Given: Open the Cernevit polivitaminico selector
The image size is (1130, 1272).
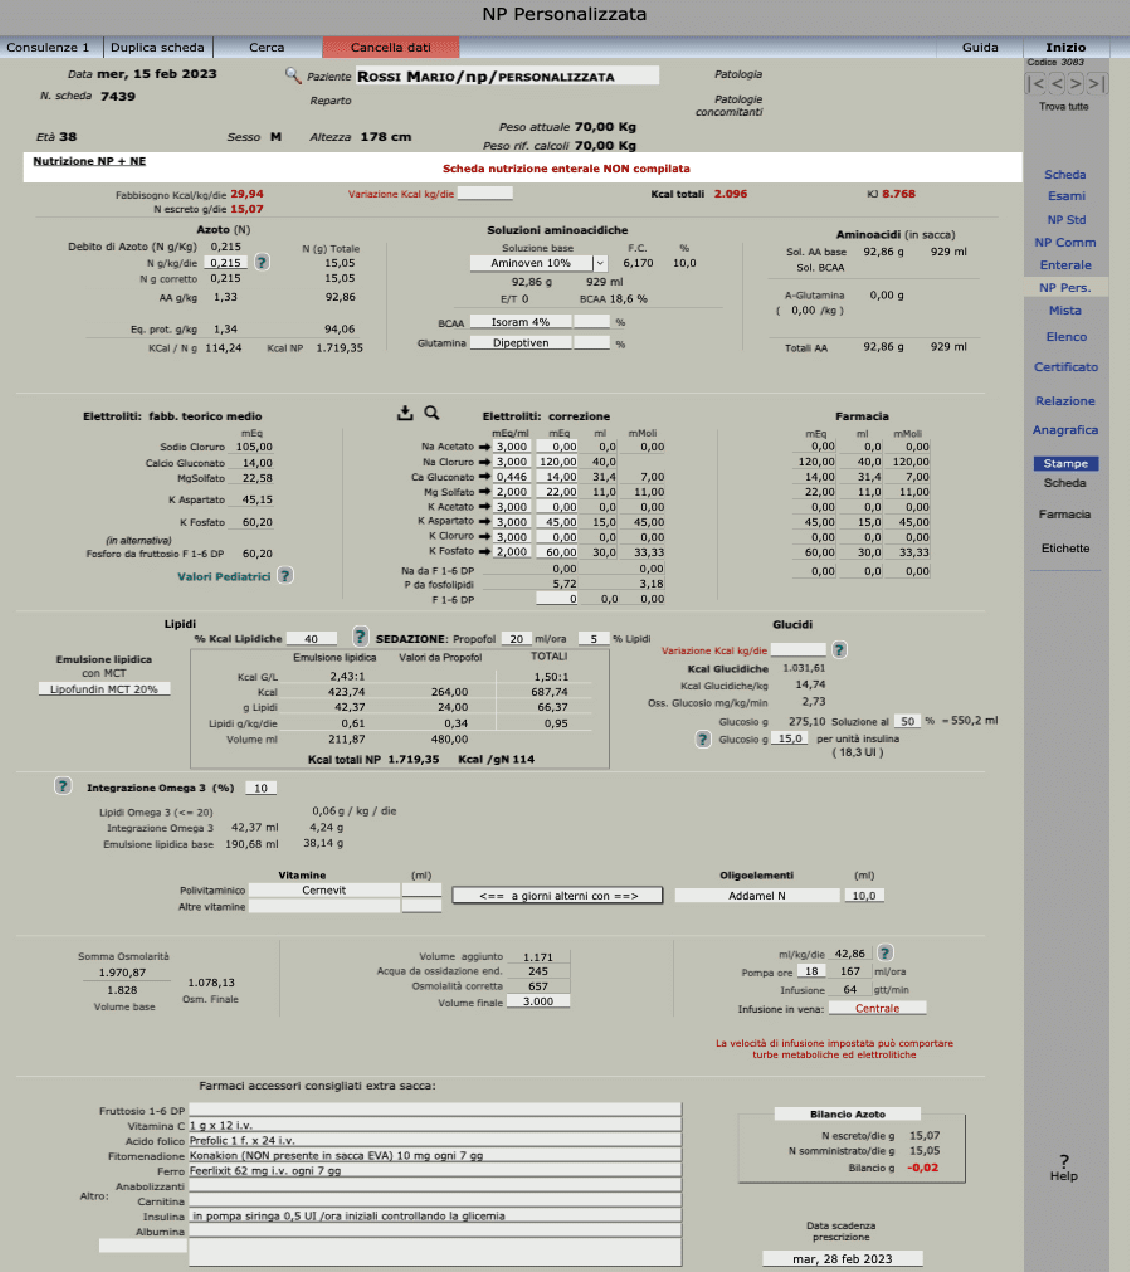Looking at the screenshot, I should point(324,890).
